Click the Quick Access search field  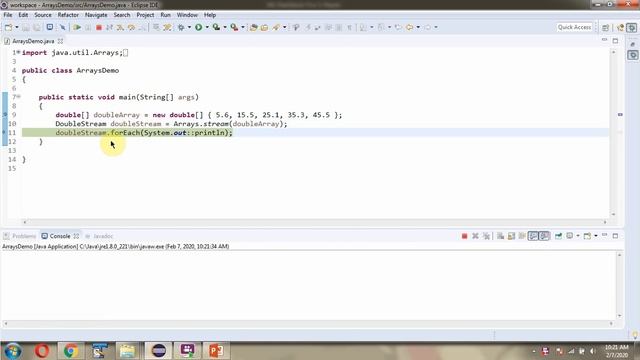tap(574, 27)
